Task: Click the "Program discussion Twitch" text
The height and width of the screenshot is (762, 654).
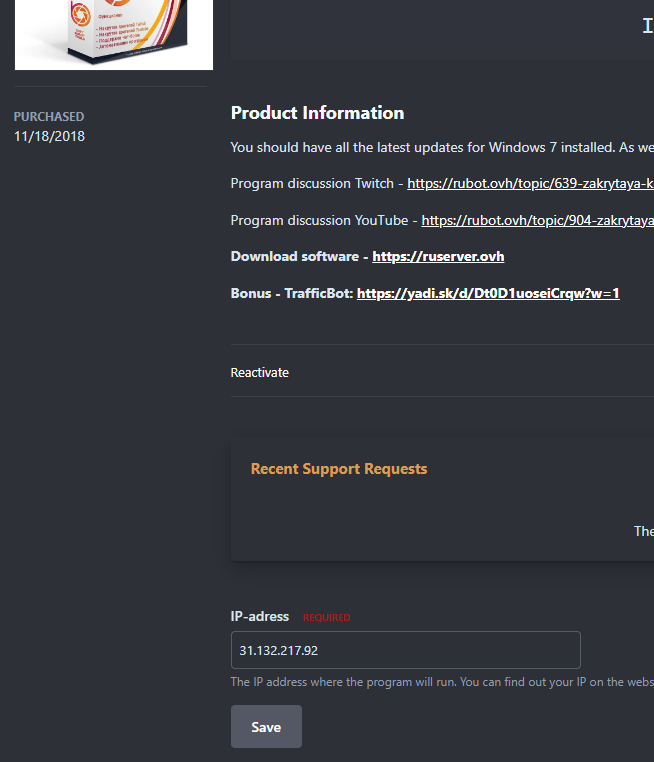Action: (x=312, y=184)
